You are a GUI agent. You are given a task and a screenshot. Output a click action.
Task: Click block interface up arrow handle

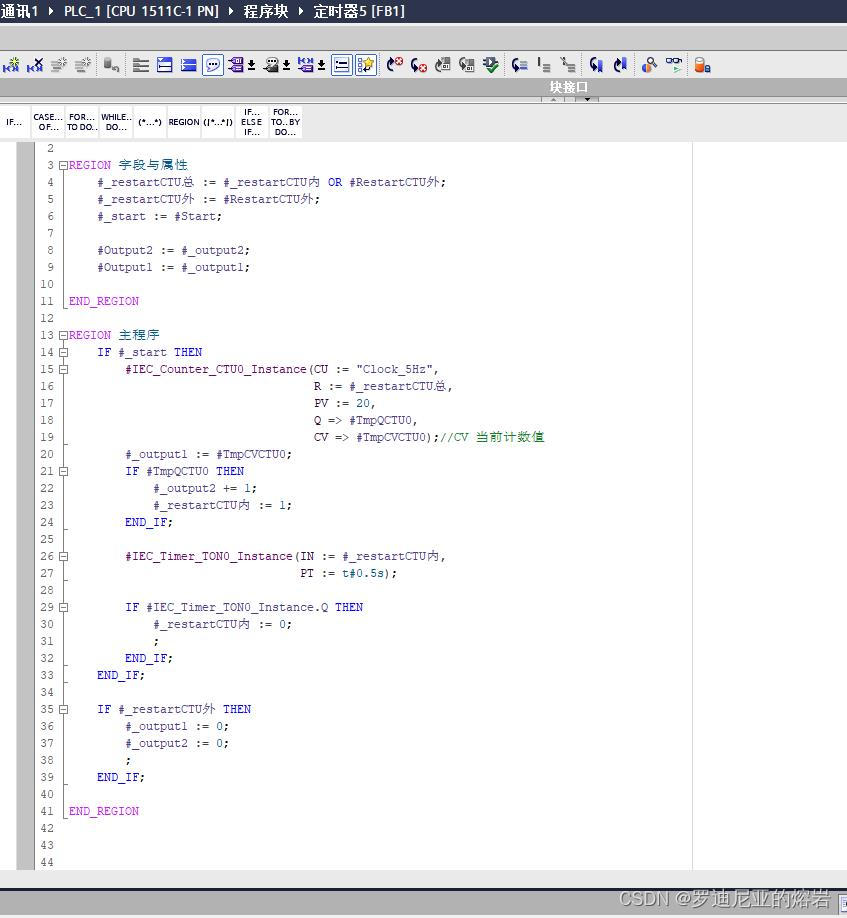tap(553, 100)
